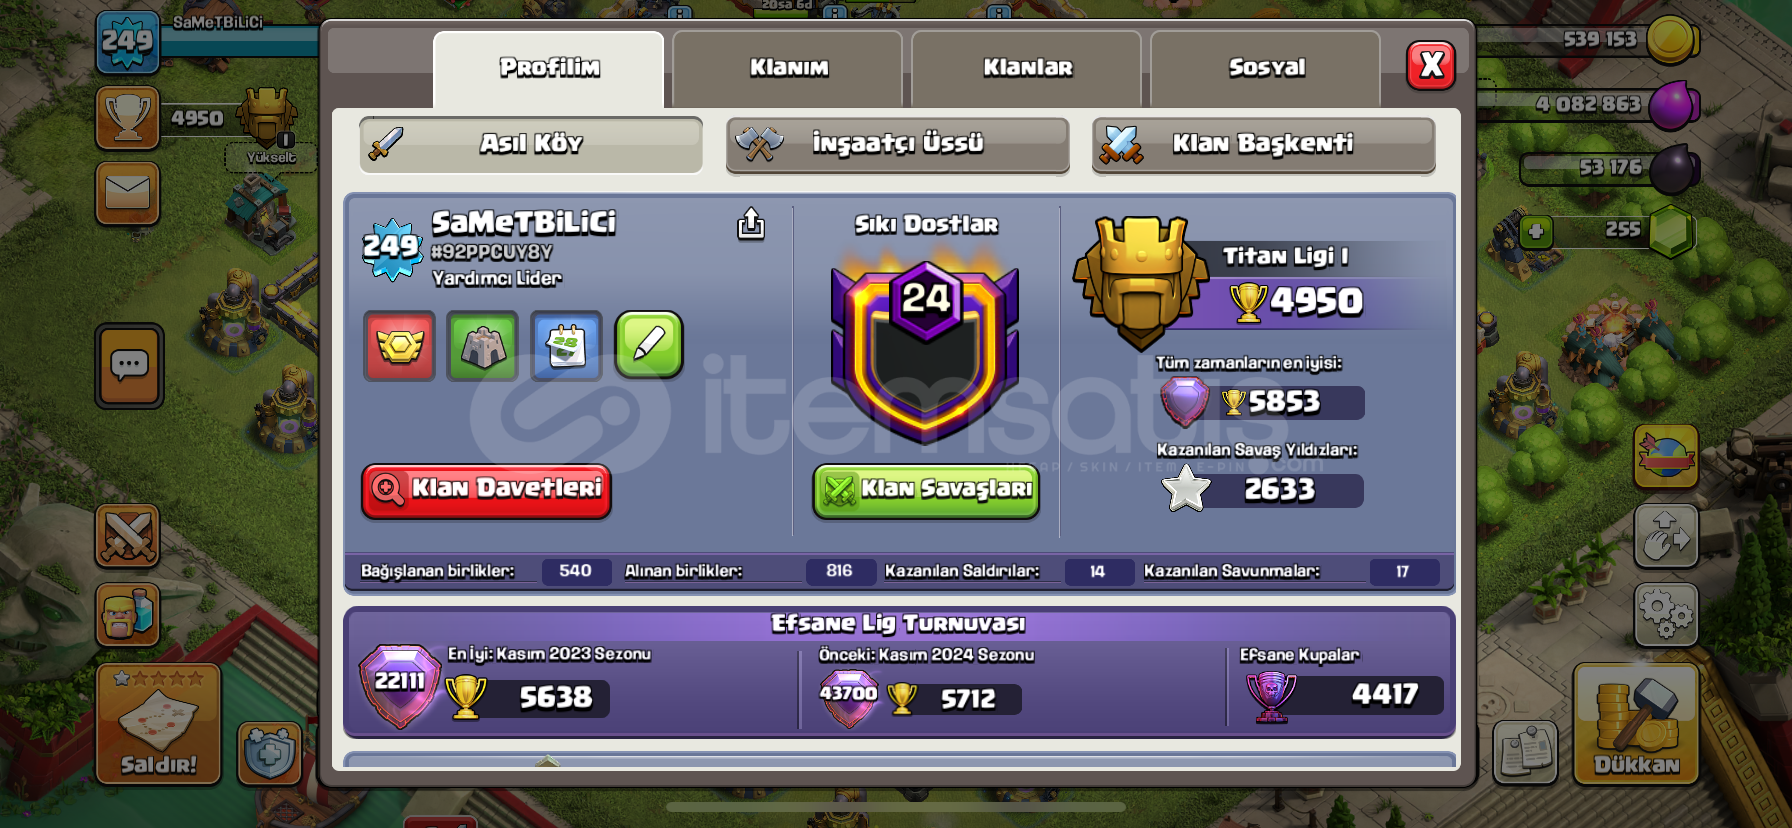This screenshot has width=1792, height=828.
Task: Select the Klan Başkenti view
Action: (1263, 144)
